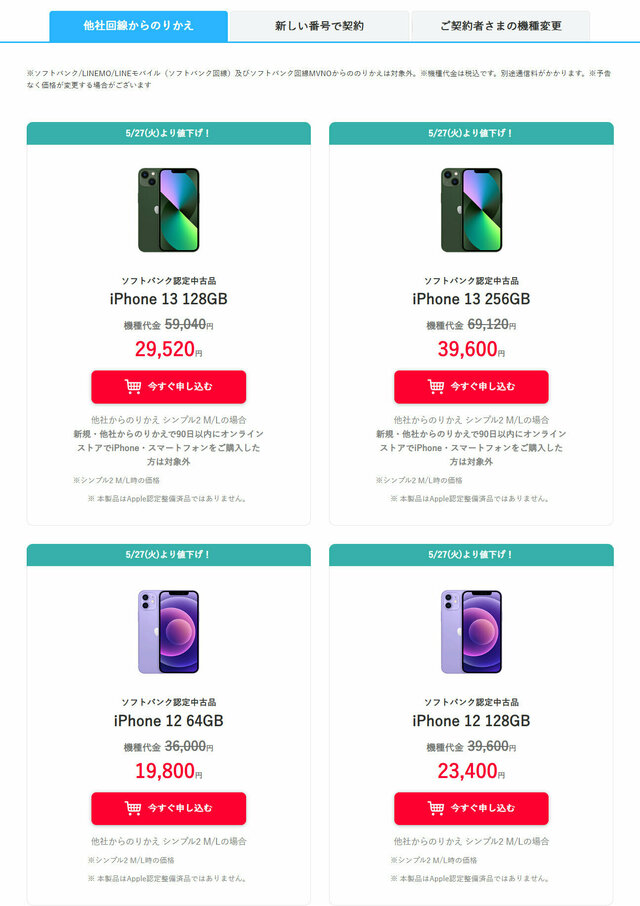
Task: Open green iPhone 13 128GB product image
Action: coord(169,210)
